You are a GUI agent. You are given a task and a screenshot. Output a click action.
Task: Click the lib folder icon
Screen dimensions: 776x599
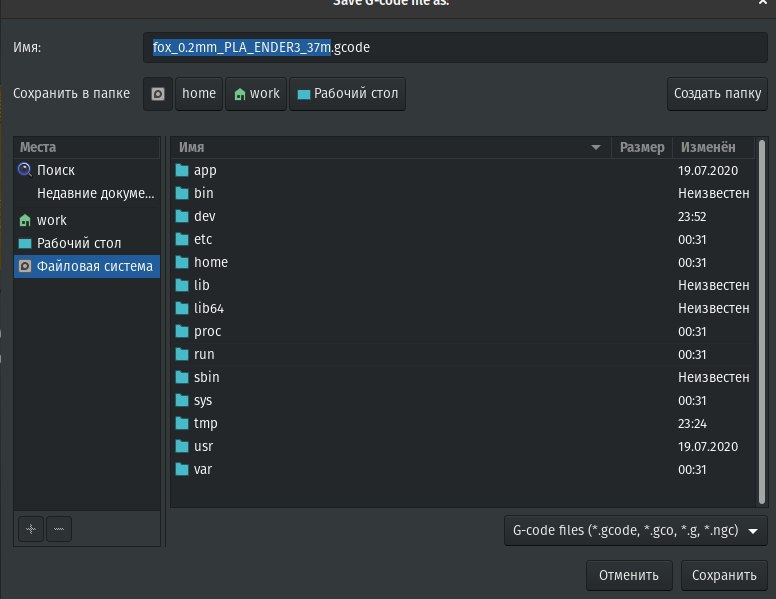182,285
